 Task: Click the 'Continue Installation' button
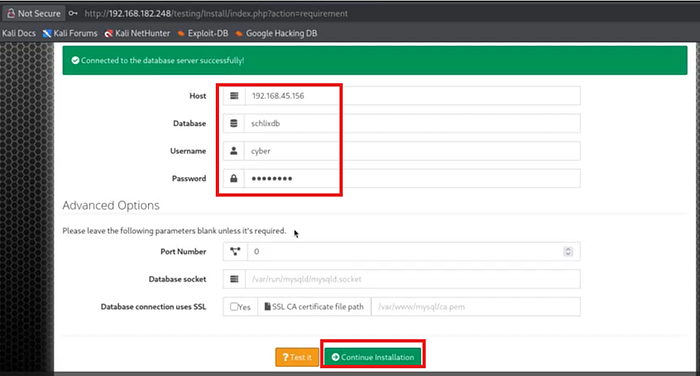pos(373,357)
